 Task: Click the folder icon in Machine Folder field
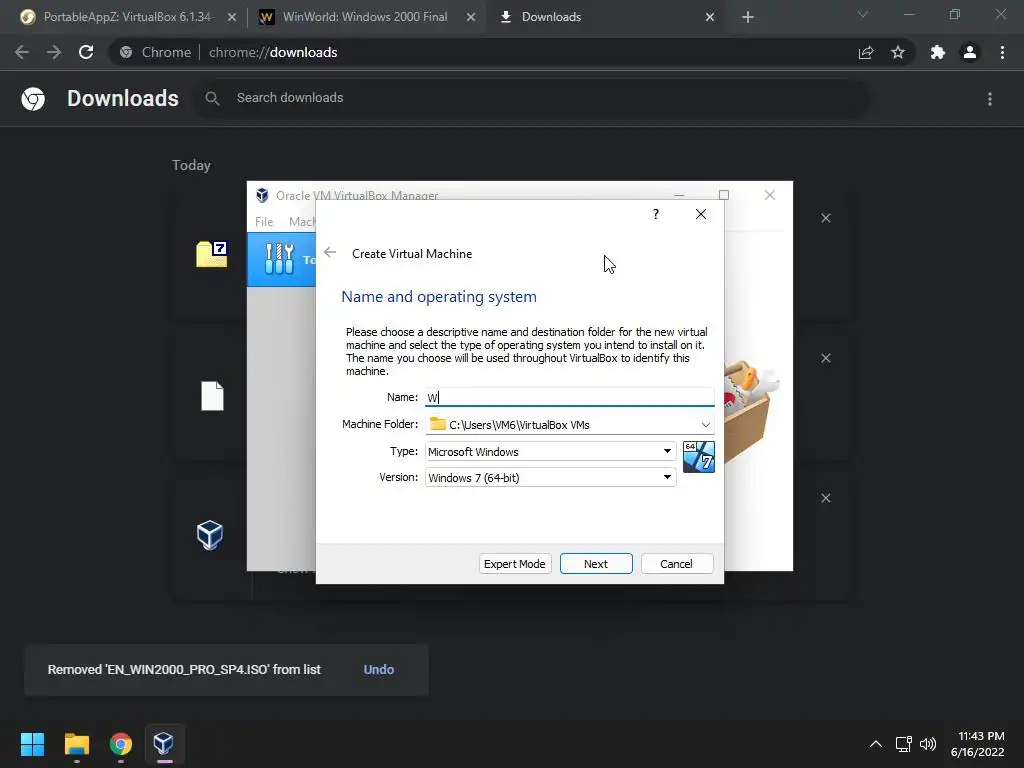(438, 424)
